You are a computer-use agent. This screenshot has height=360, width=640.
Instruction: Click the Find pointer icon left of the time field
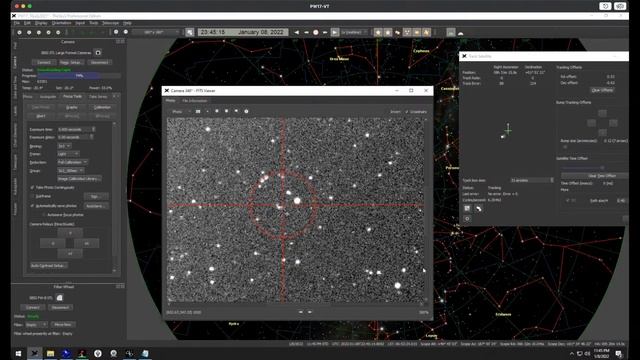(x=190, y=32)
